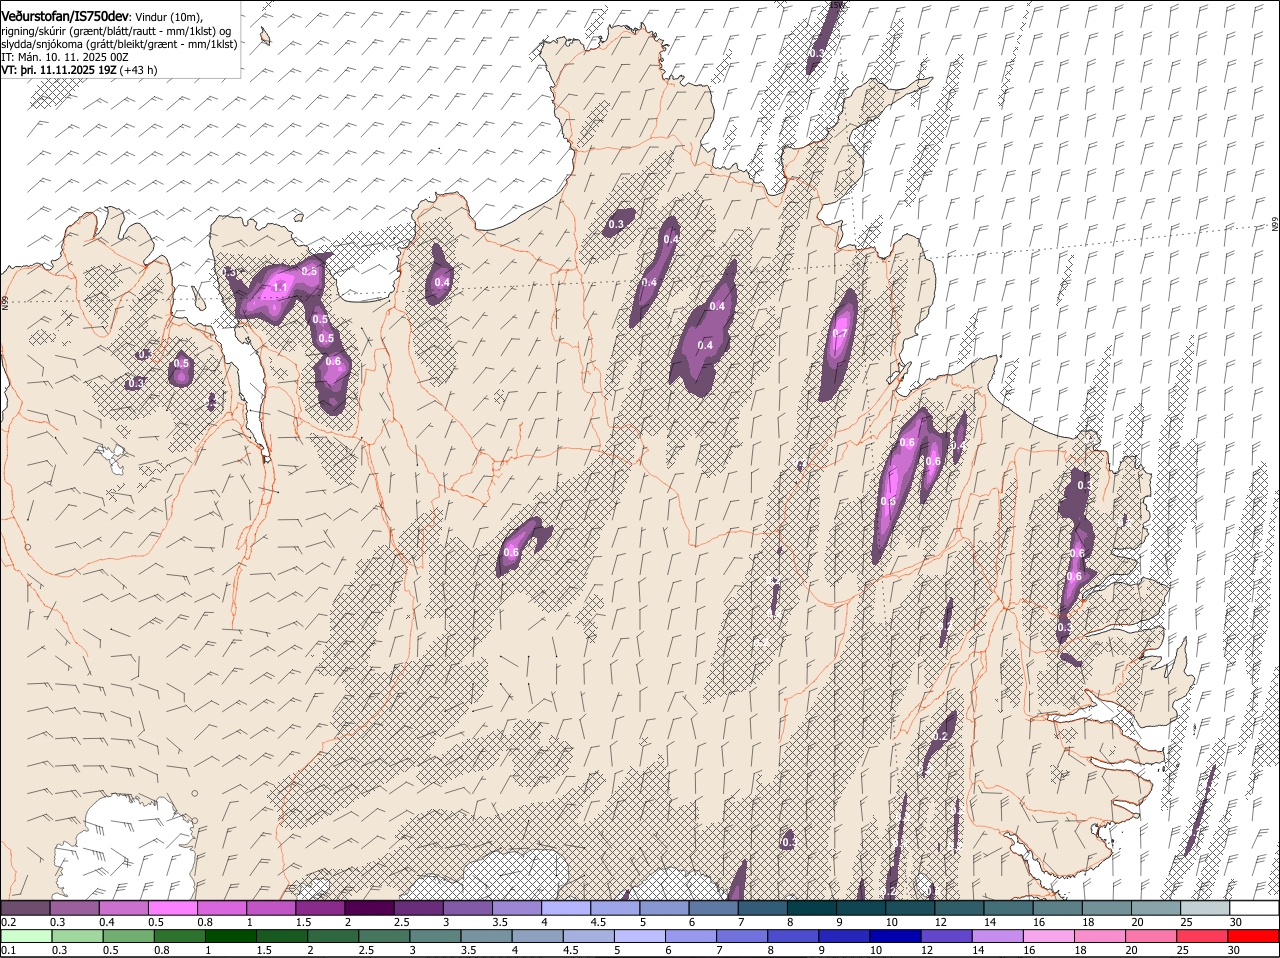
Task: Click the 0.7 precipitation value on the map
Action: [840, 334]
